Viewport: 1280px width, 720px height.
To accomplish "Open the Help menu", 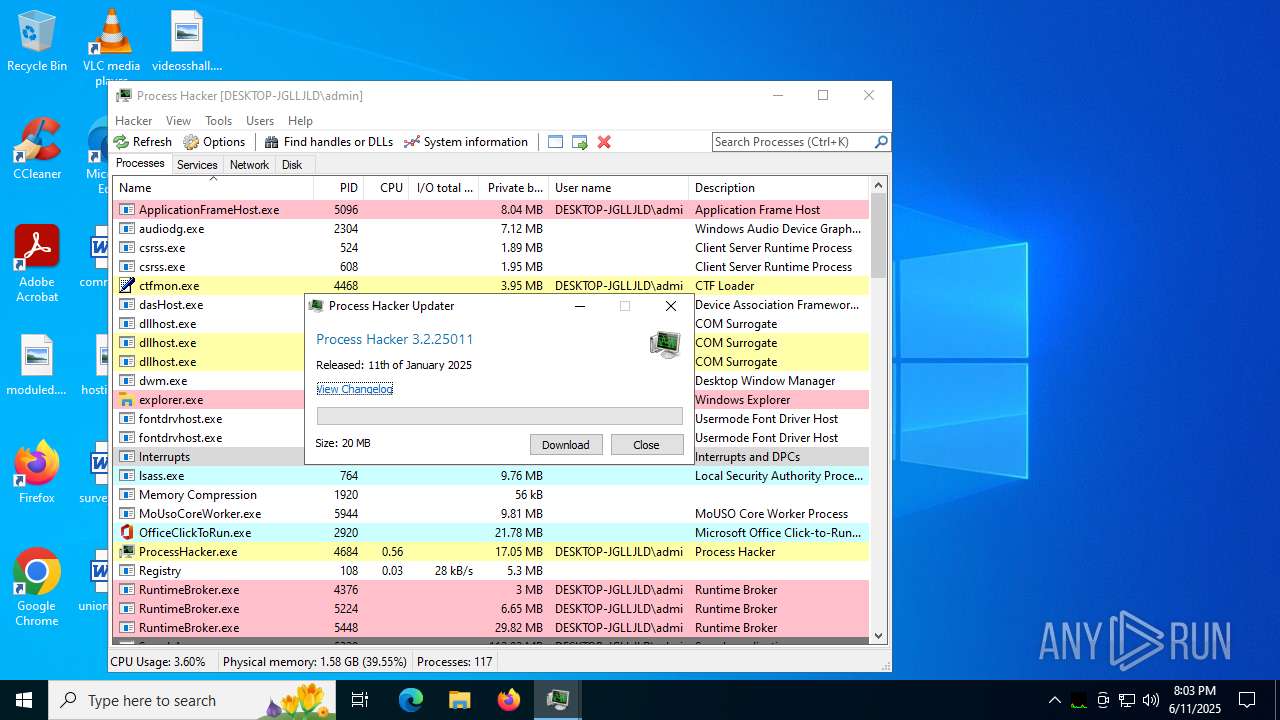I will point(300,121).
